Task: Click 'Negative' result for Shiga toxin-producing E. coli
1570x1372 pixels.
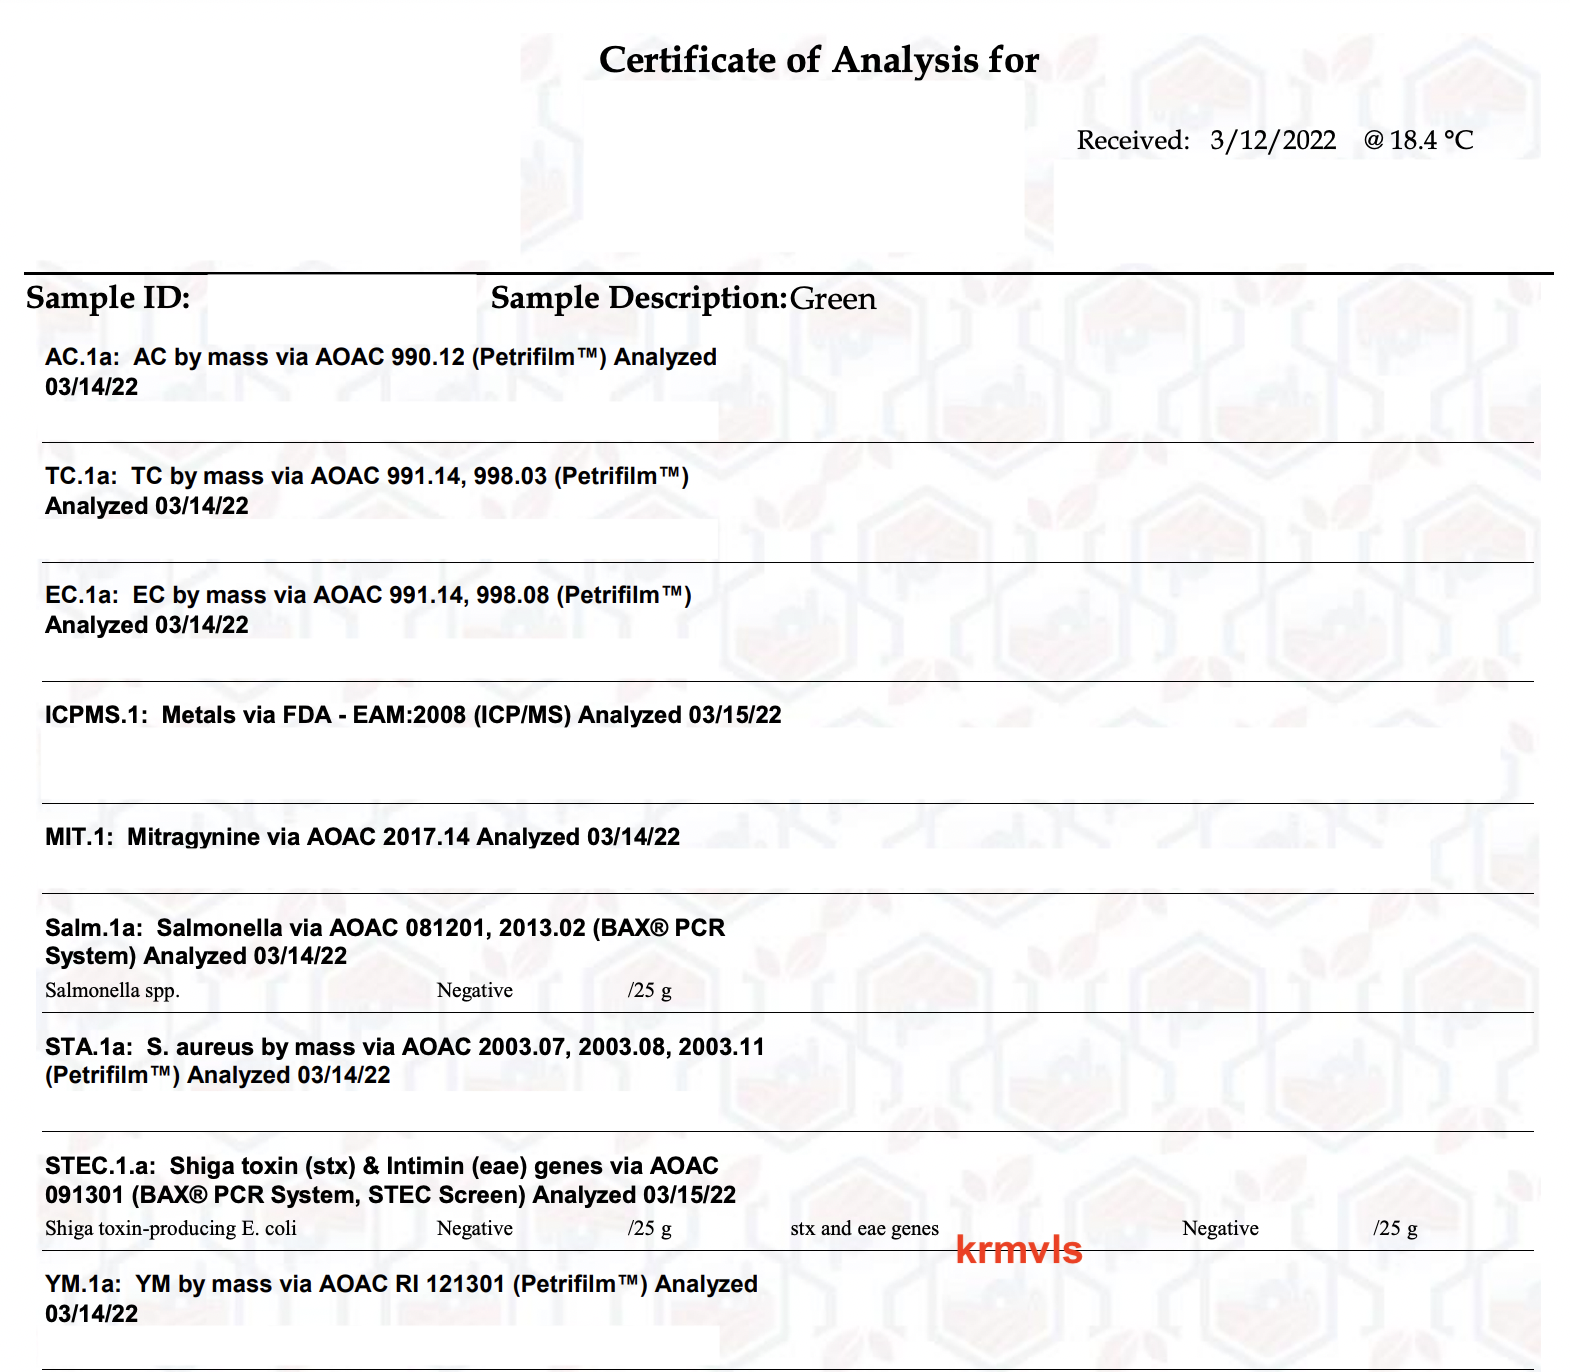Action: tap(475, 1228)
